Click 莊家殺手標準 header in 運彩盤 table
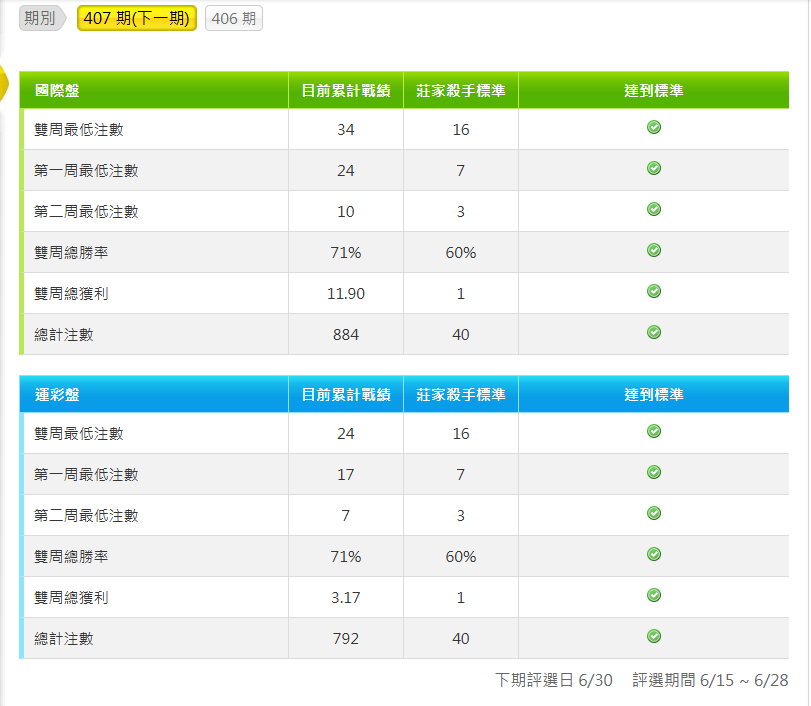The height and width of the screenshot is (706, 811). (x=461, y=395)
